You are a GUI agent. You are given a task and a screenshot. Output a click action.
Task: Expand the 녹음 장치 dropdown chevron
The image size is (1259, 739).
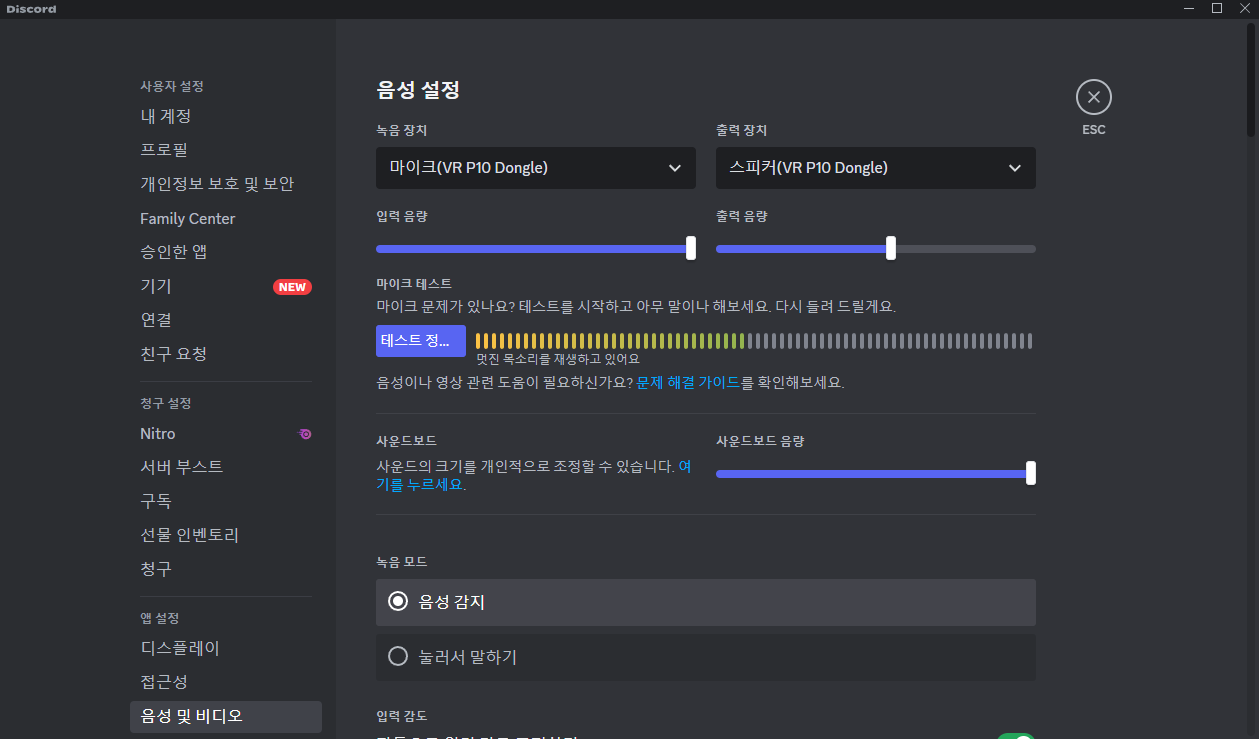tap(675, 168)
